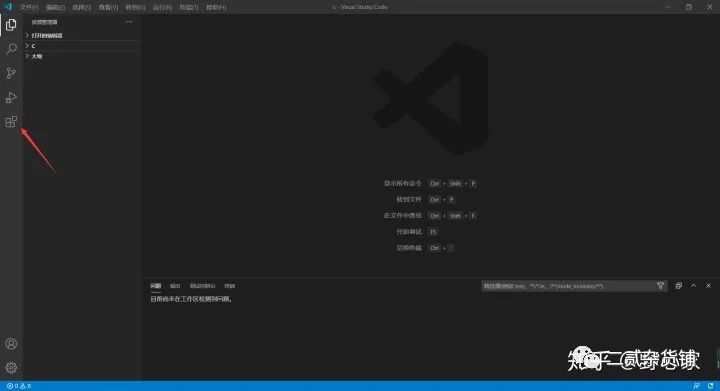Minimize the VS Code window
This screenshot has height=391, width=720.
[668, 7]
